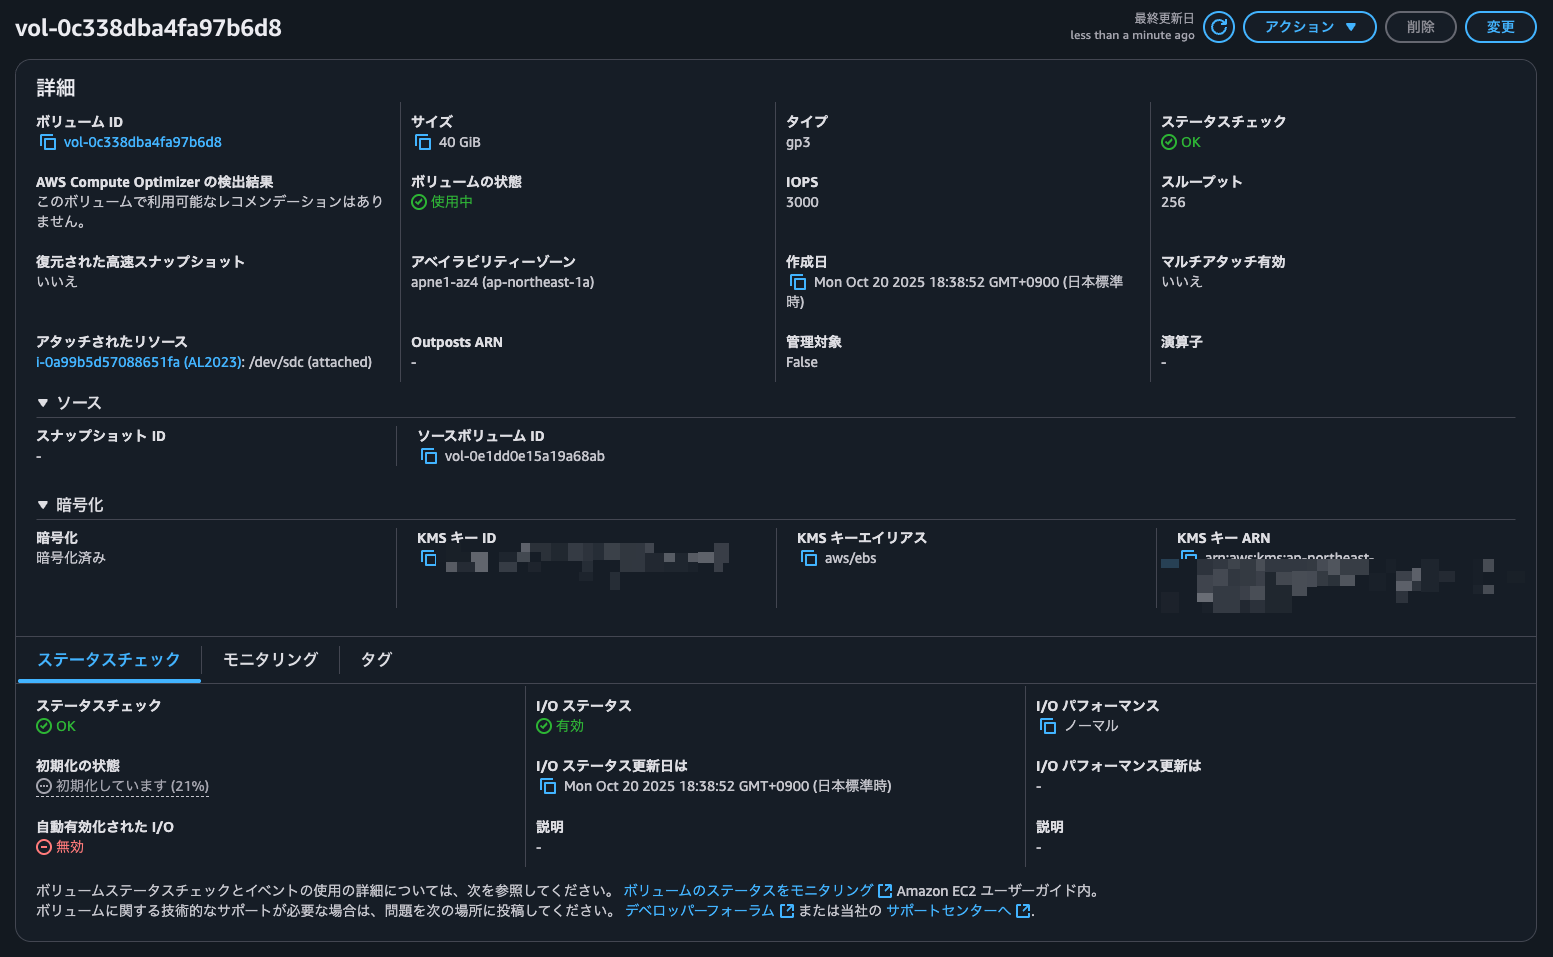Image resolution: width=1553 pixels, height=957 pixels.
Task: Open the ボリュームのステータスをモニタリング link
Action: coord(757,891)
